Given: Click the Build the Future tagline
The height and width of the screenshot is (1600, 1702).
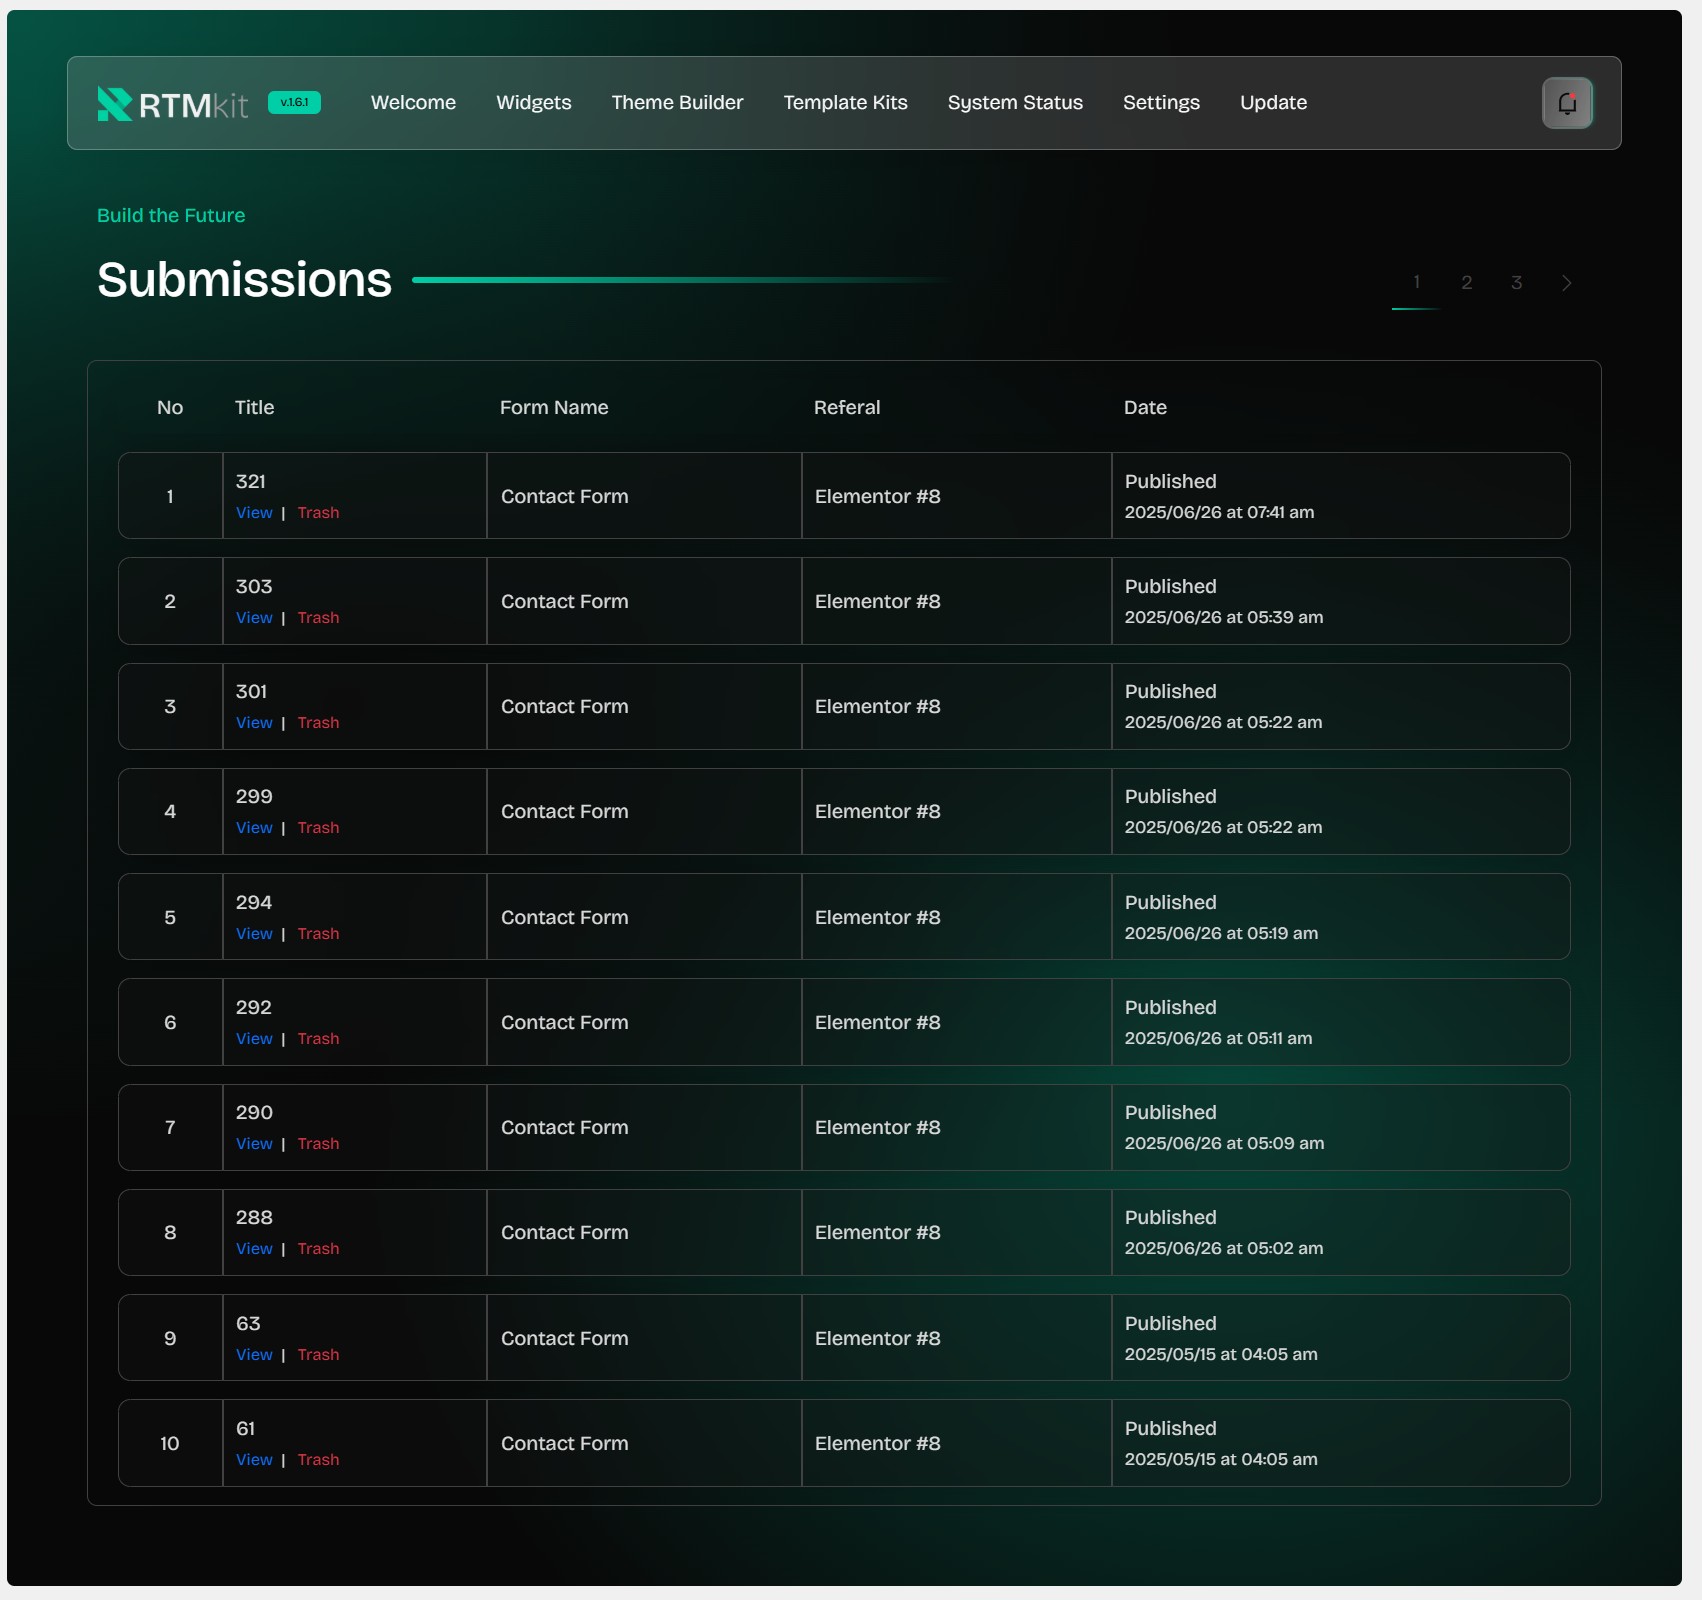Looking at the screenshot, I should coord(171,215).
